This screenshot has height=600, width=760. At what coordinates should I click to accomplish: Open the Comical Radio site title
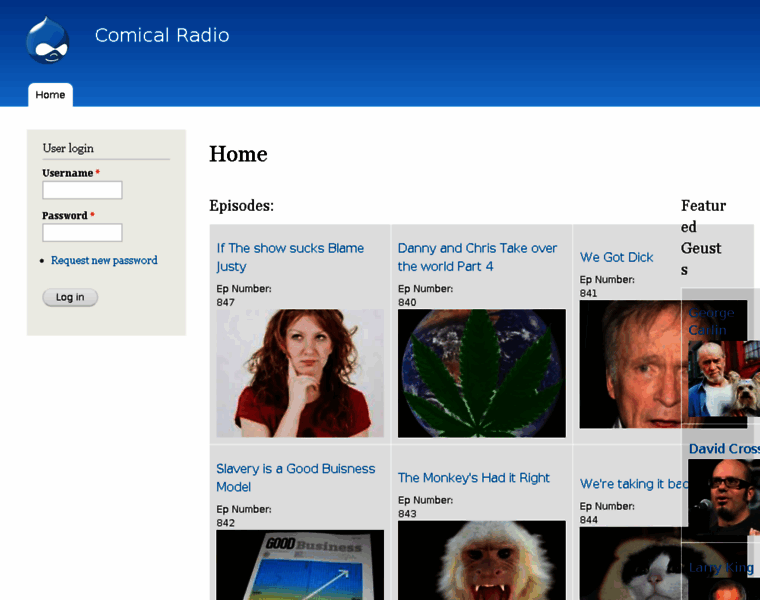162,35
